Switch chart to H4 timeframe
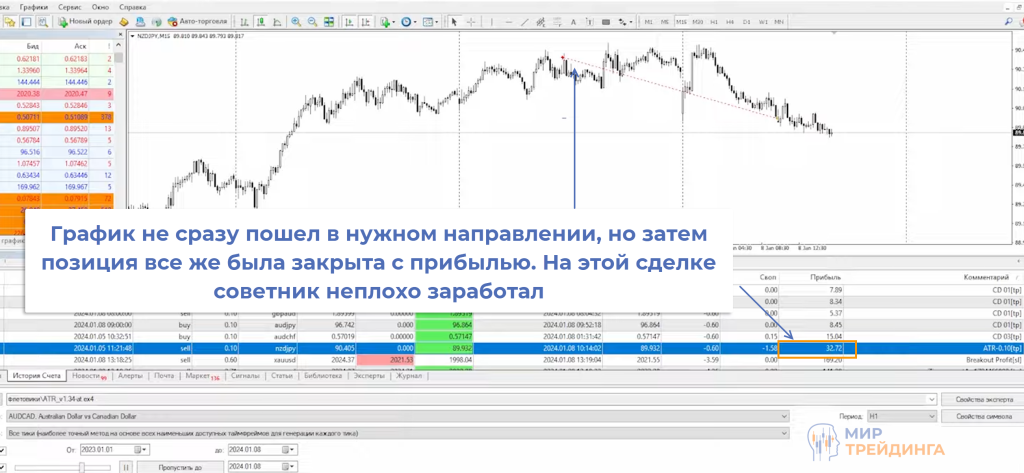The width and height of the screenshot is (1024, 473). (x=728, y=21)
